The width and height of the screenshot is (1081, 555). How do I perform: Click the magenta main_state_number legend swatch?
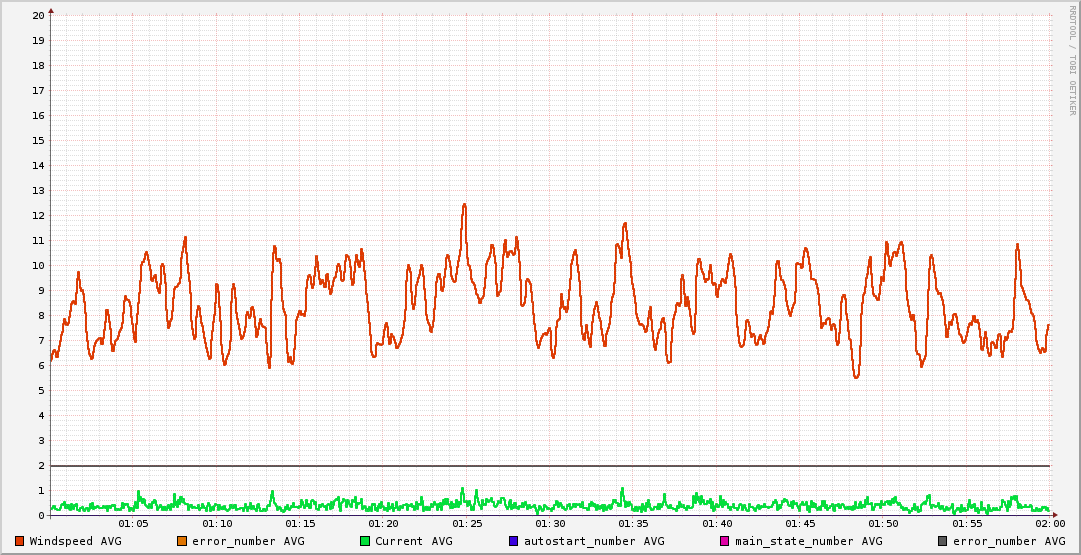[725, 541]
